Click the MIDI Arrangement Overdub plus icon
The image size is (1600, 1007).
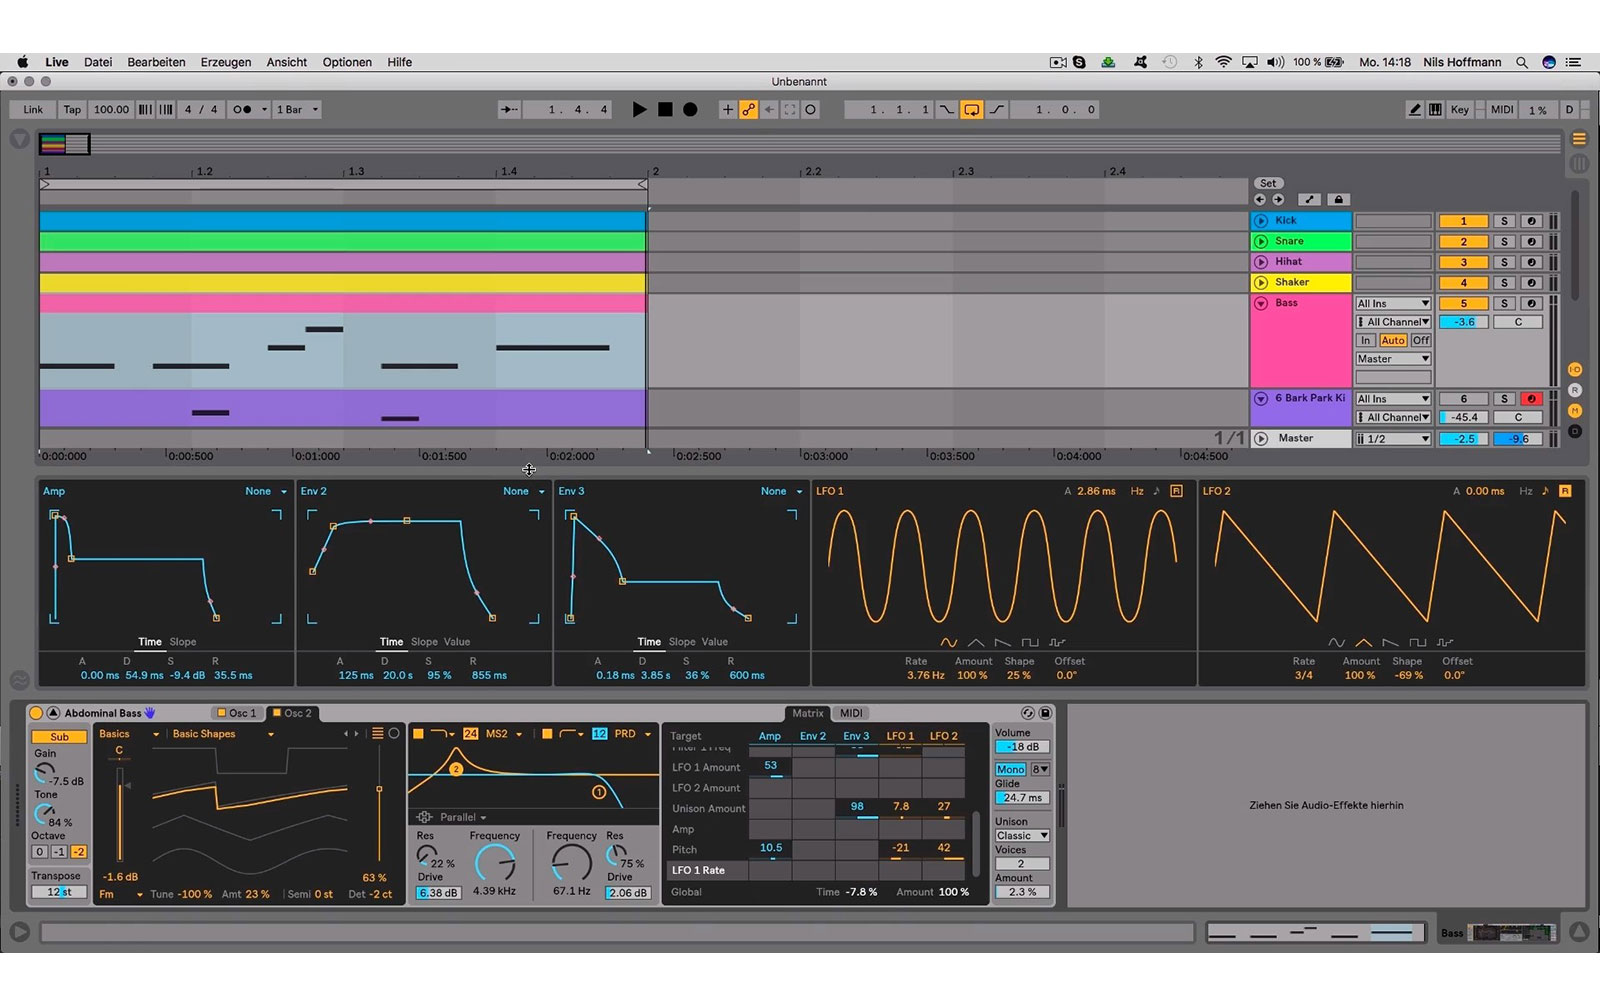[x=727, y=110]
